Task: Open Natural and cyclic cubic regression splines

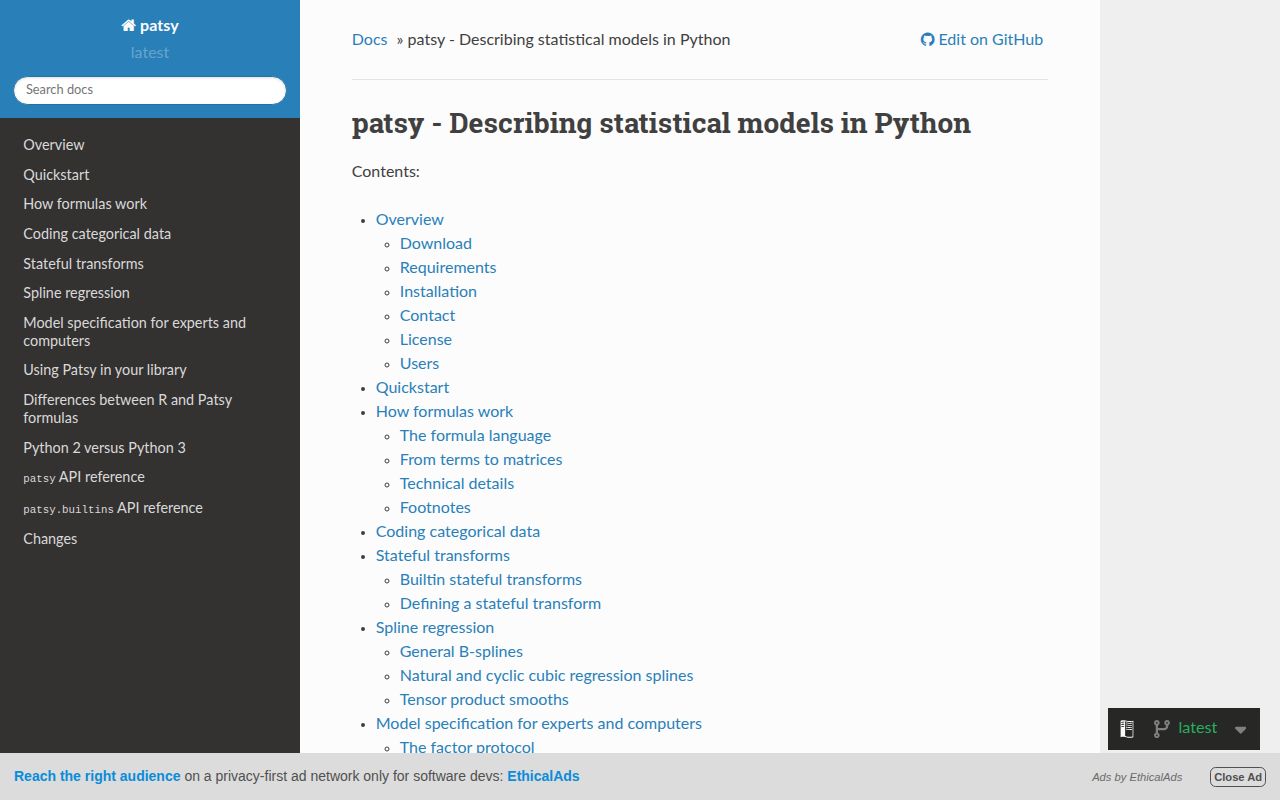Action: (546, 676)
